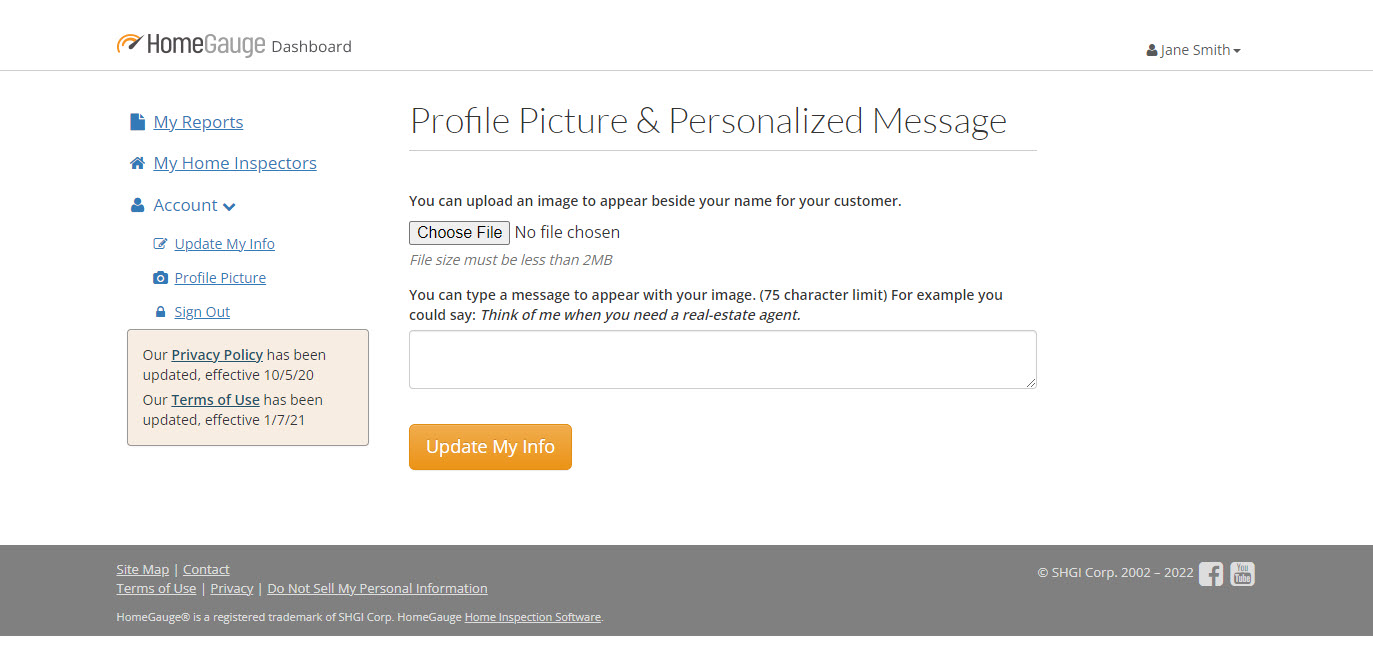Go to My Home Inspectors

click(x=235, y=163)
